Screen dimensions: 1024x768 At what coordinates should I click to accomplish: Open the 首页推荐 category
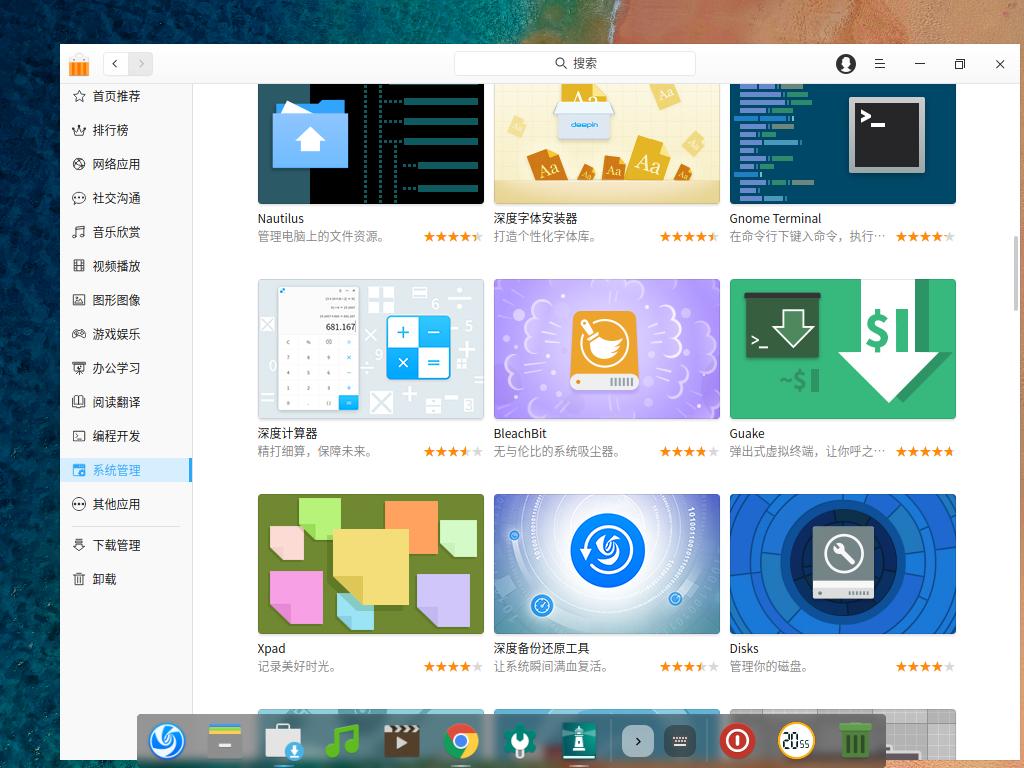point(116,96)
